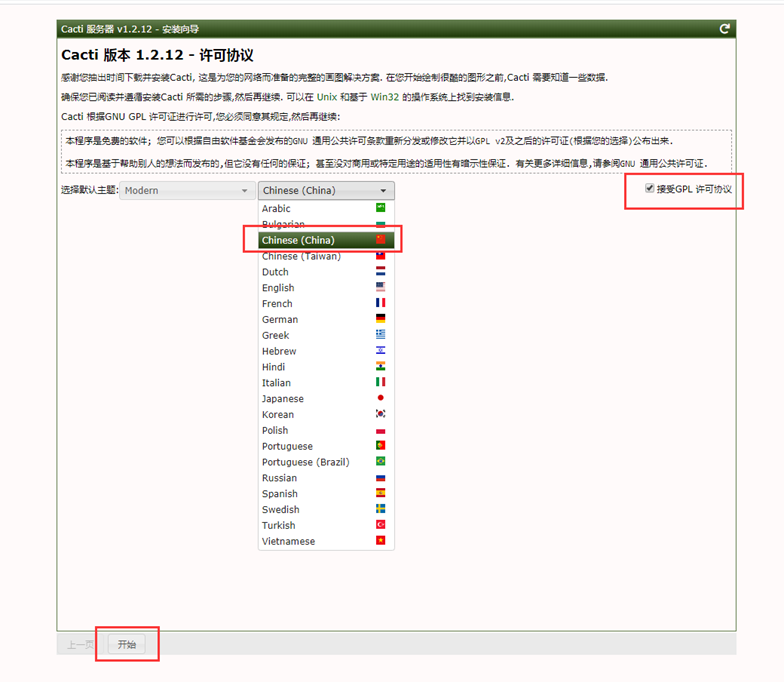Open the Unix installation link
The image size is (784, 682).
327,97
